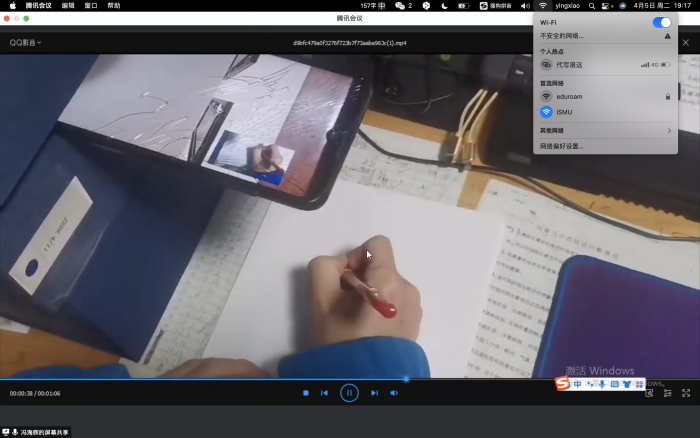The width and height of the screenshot is (700, 438).
Task: Skip to the next video
Action: (x=374, y=393)
